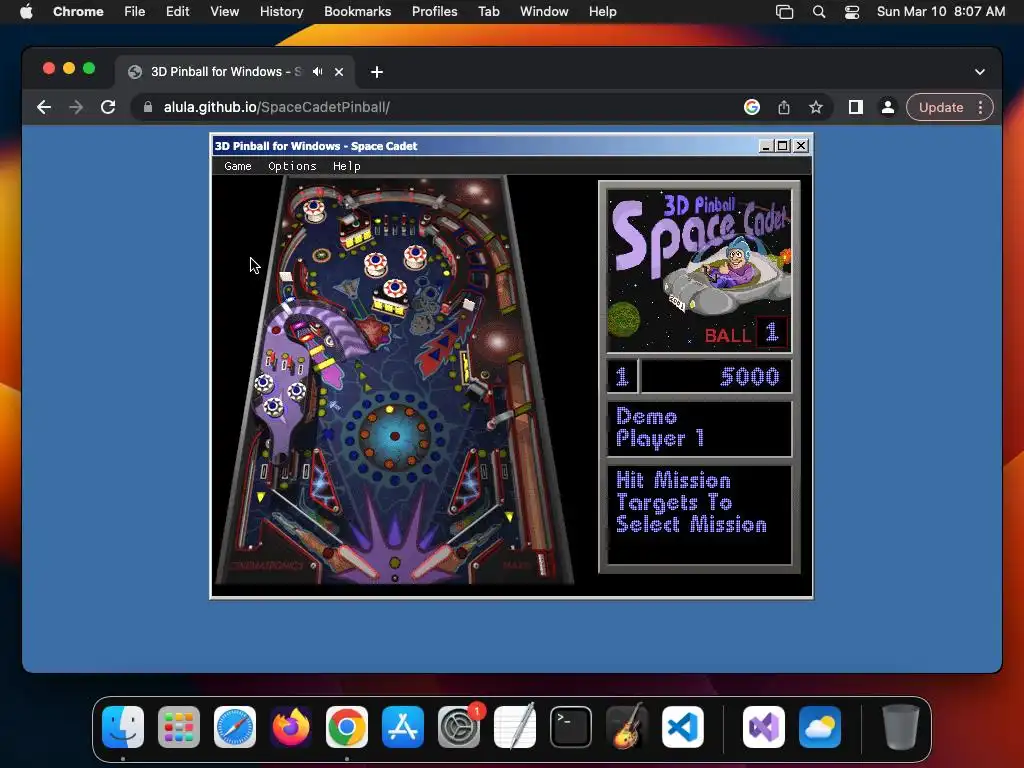Open Finder from the Dock
Viewport: 1024px width, 768px height.
pos(123,727)
